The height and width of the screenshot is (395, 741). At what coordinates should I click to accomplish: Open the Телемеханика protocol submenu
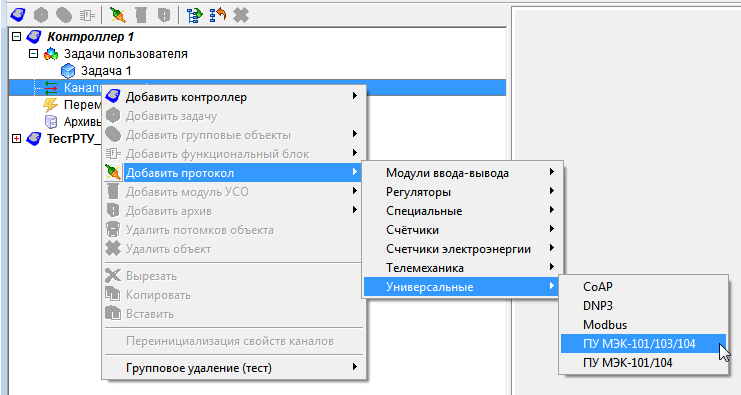[463, 268]
